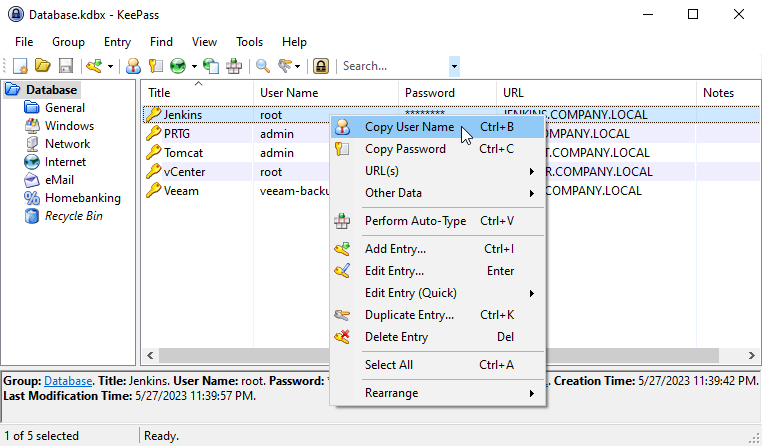
Task: Sort entries by the Notes column header
Action: pyautogui.click(x=728, y=92)
